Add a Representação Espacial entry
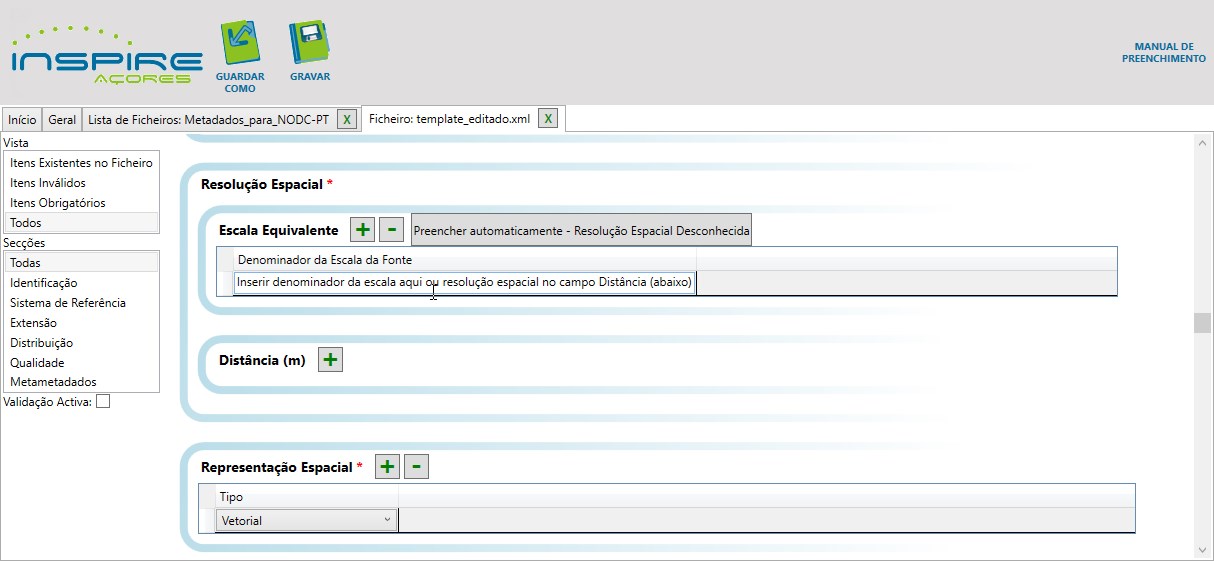 pos(387,467)
